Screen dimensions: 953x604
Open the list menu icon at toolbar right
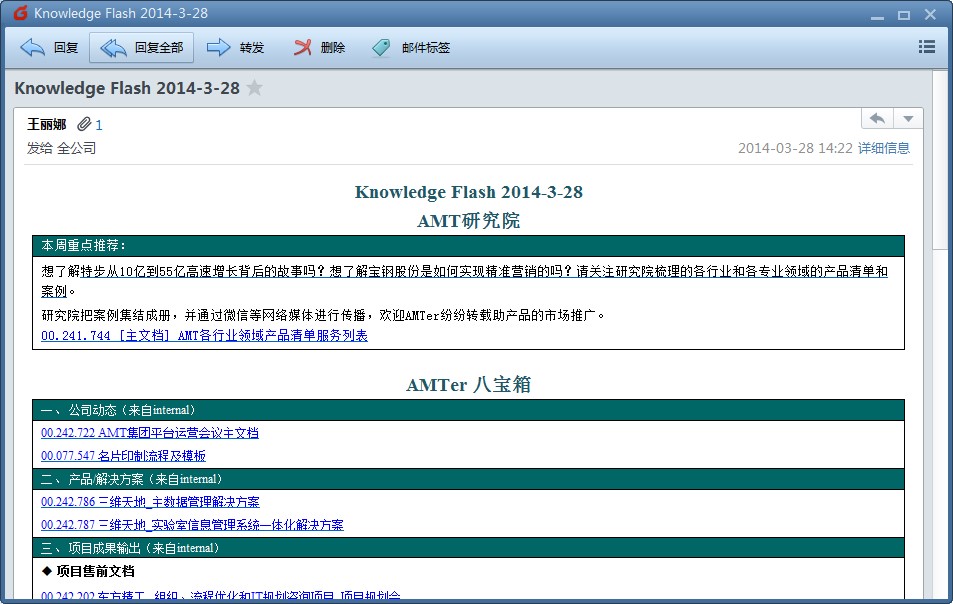[927, 47]
